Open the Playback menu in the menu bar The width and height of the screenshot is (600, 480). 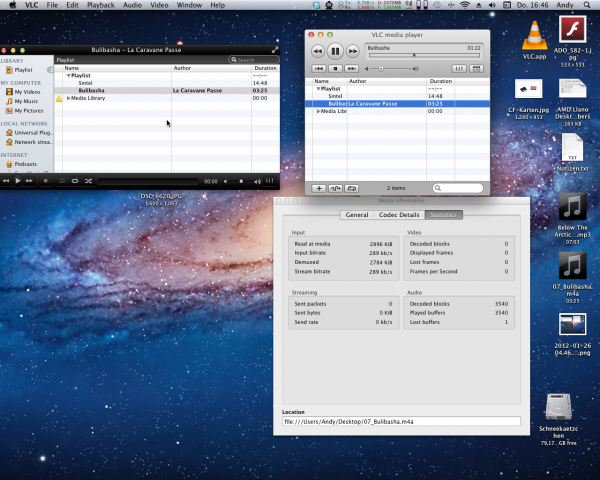100,6
